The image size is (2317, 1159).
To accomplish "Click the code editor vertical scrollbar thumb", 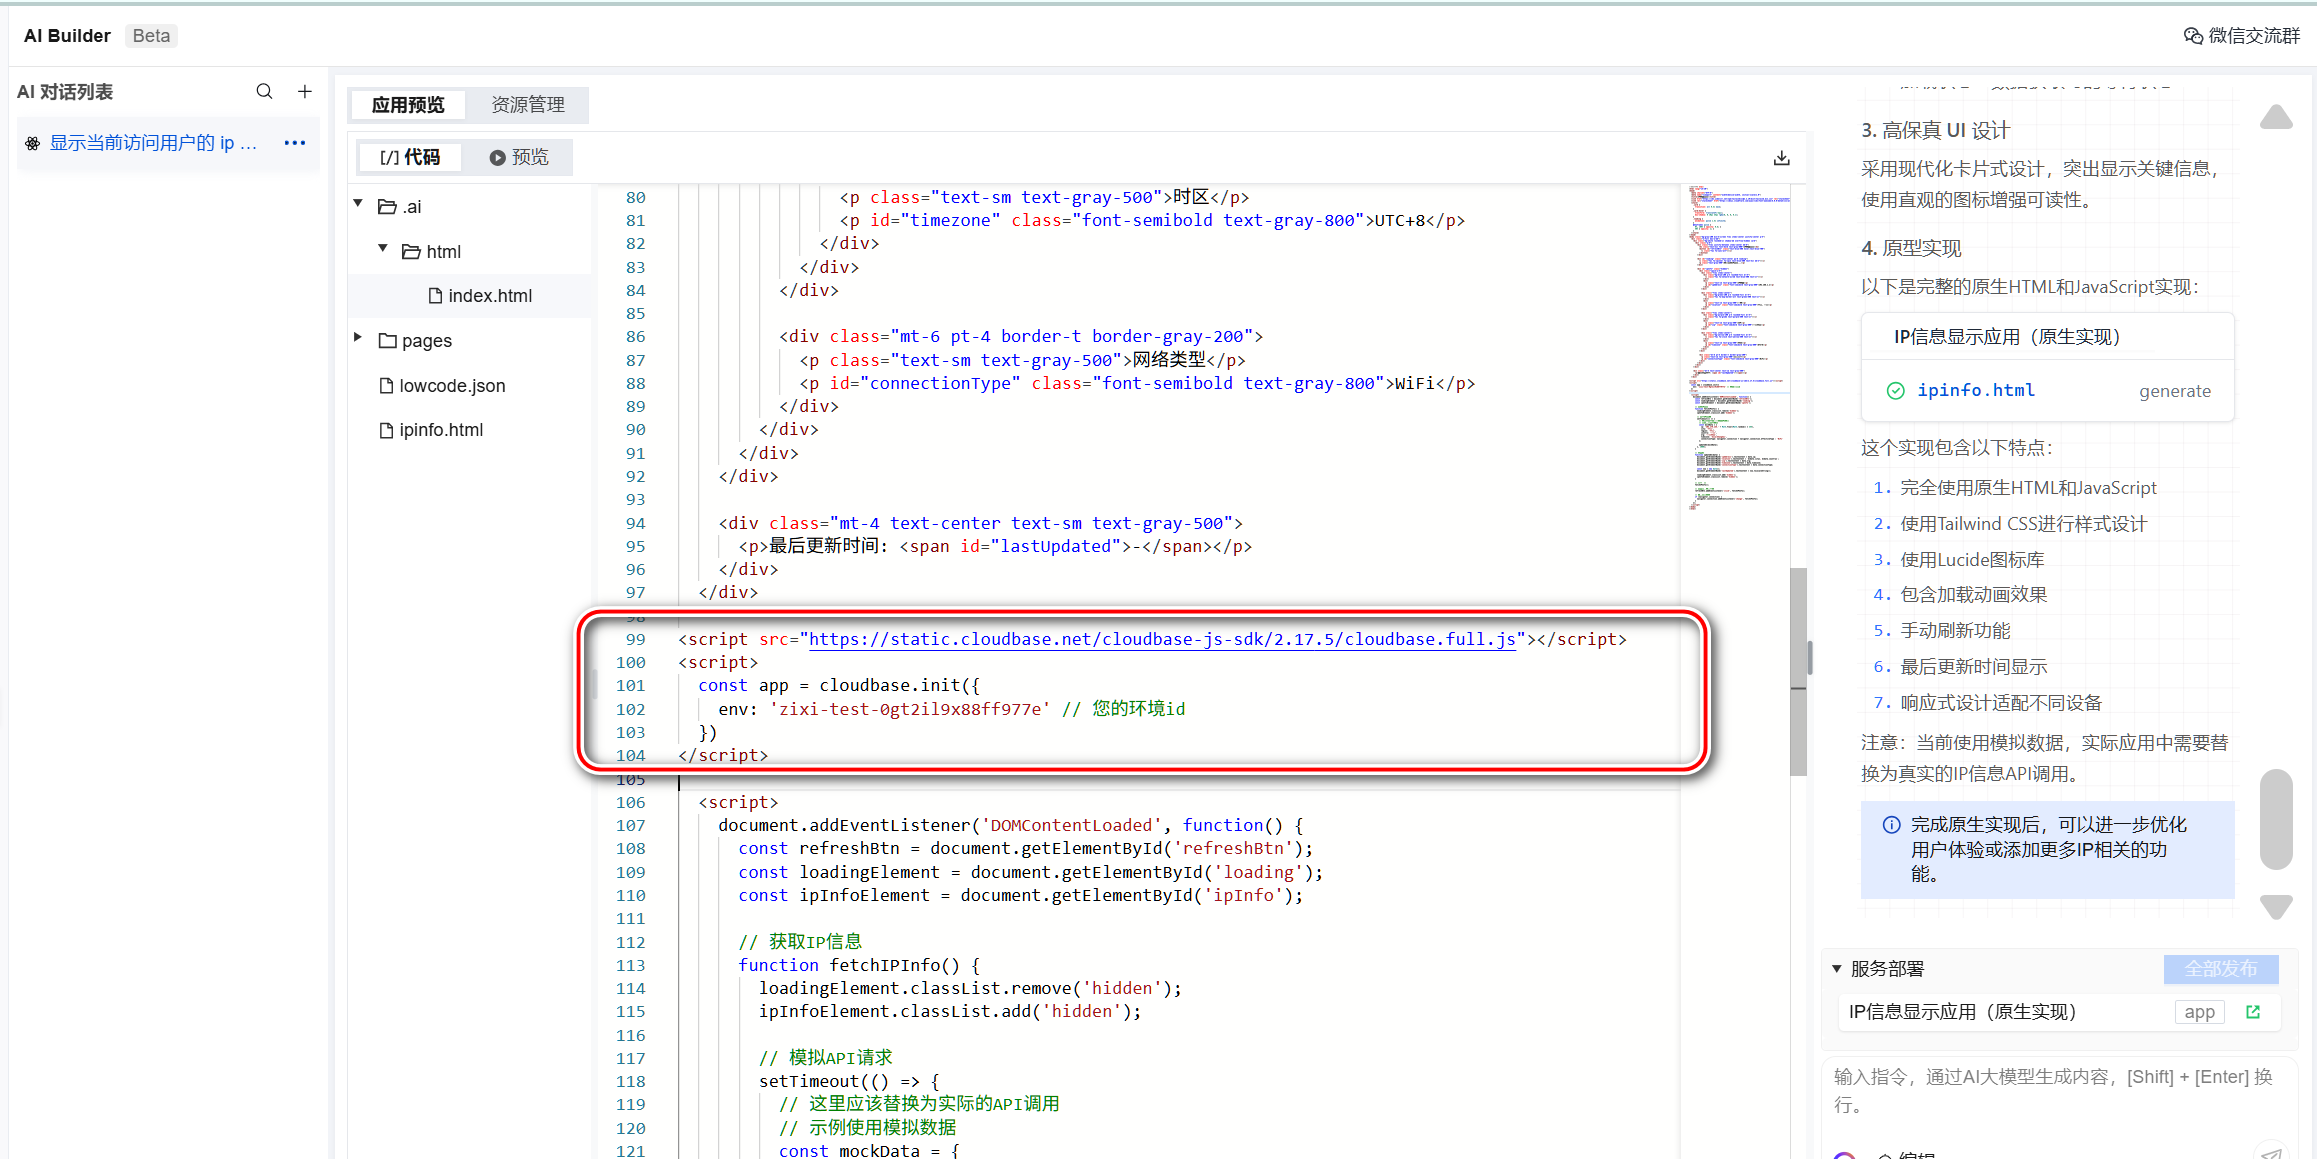I will 1798,672.
